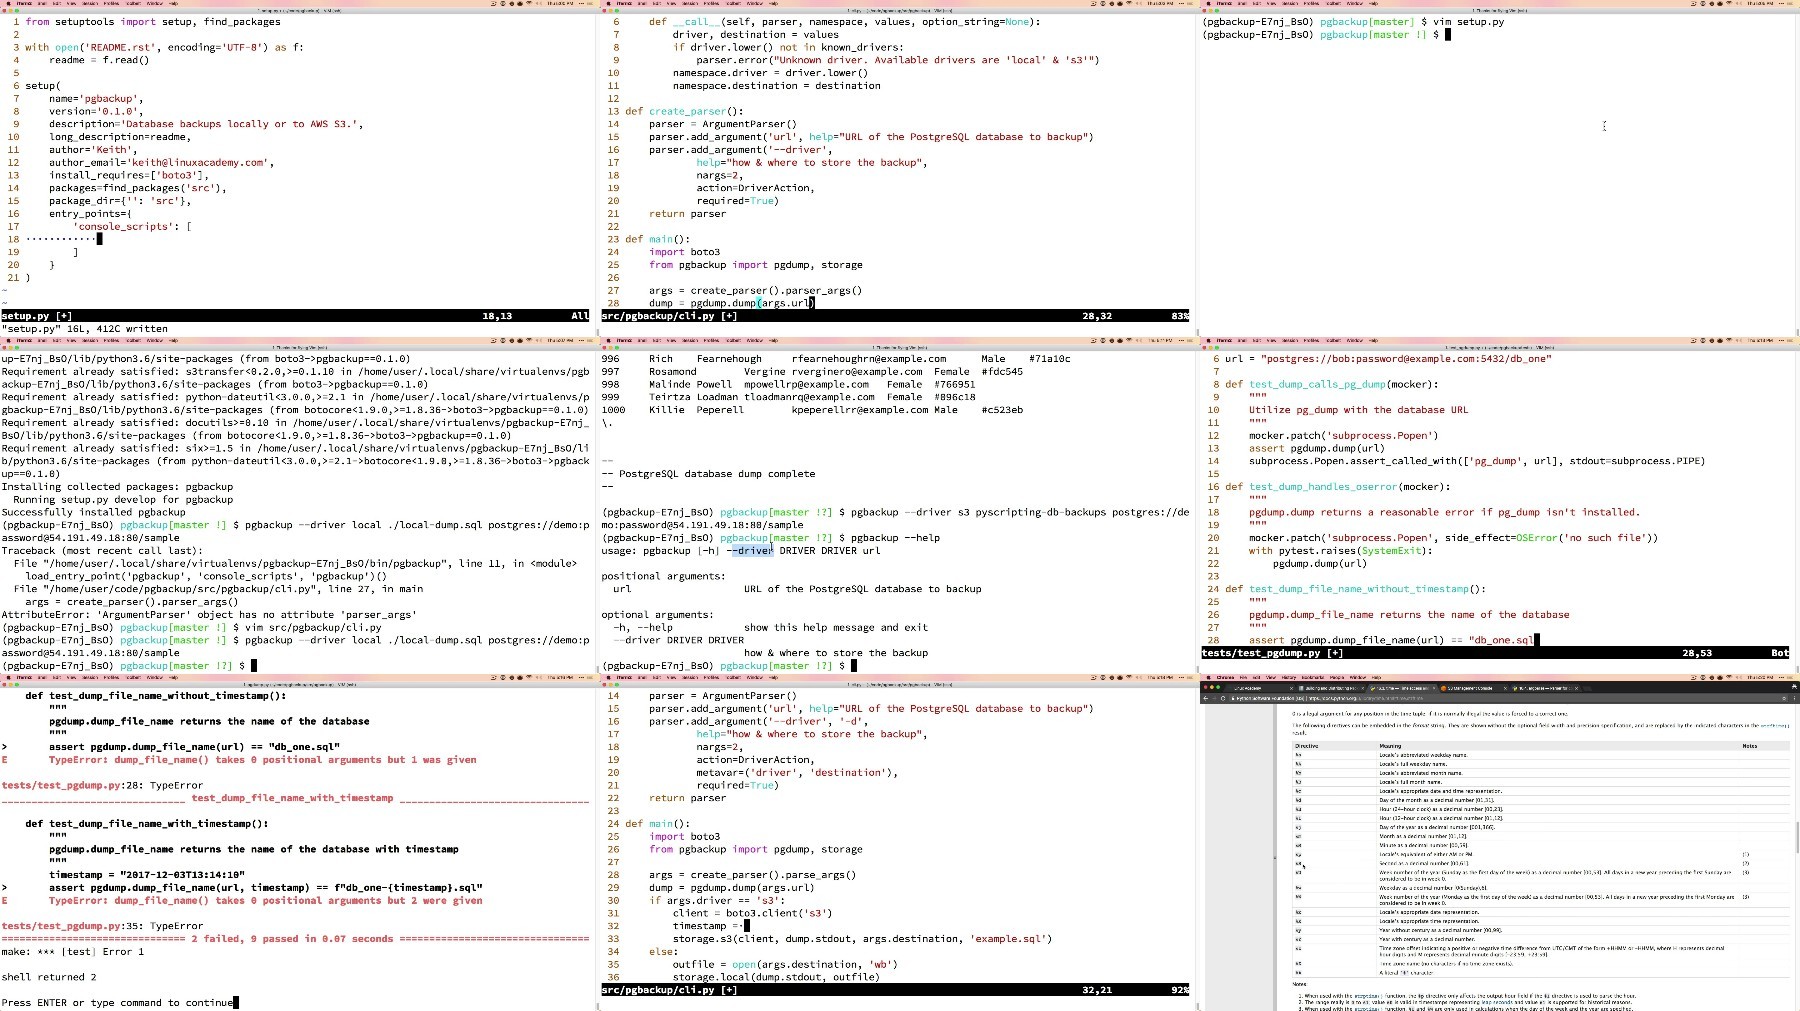Click 'def create_parser():' in the window showing __call__
Viewport: 1800px width, 1011px height.
click(x=684, y=111)
